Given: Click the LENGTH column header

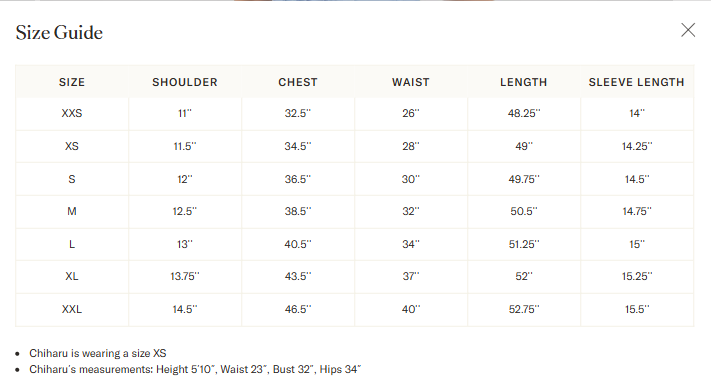Looking at the screenshot, I should point(524,82).
